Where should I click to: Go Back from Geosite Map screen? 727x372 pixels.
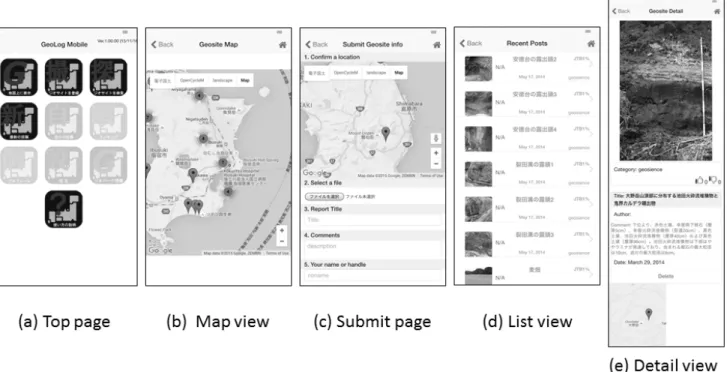tap(162, 45)
